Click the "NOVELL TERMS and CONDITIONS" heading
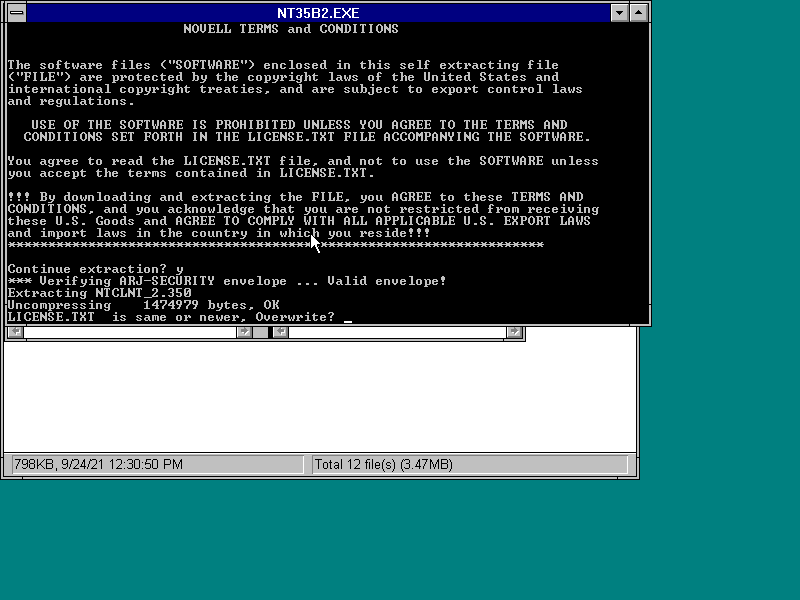 pyautogui.click(x=291, y=29)
